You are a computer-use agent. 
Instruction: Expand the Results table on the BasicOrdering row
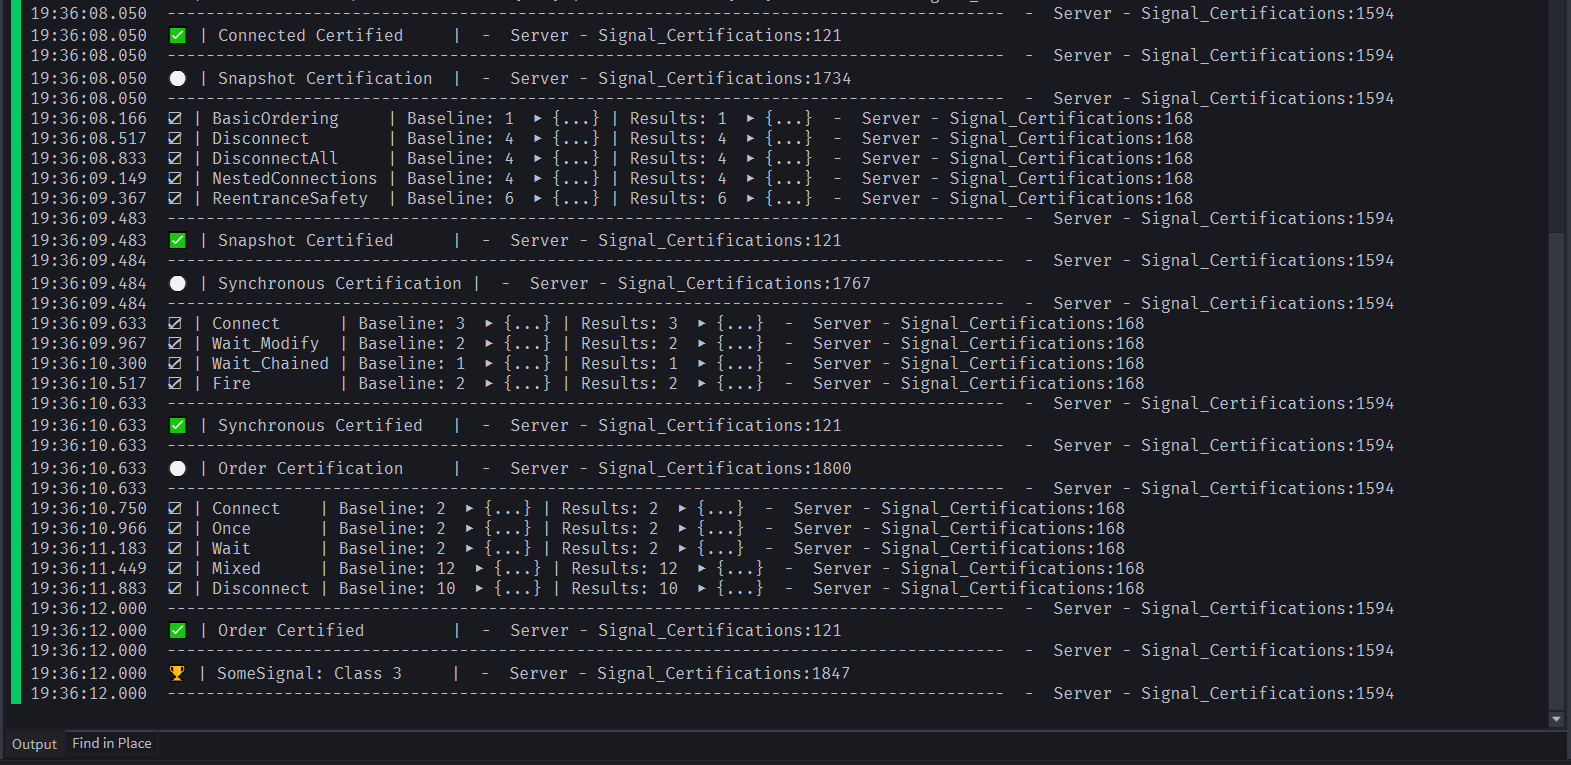tap(751, 118)
